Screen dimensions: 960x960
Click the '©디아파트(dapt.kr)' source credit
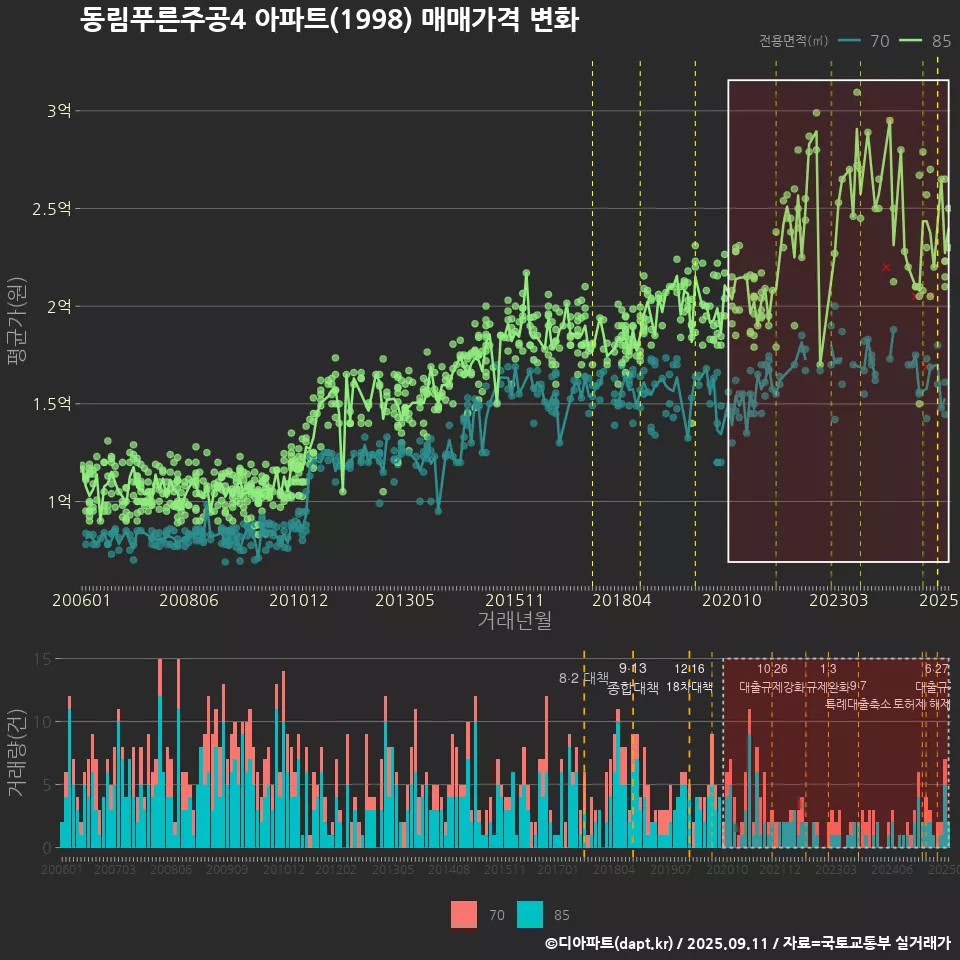pyautogui.click(x=608, y=943)
